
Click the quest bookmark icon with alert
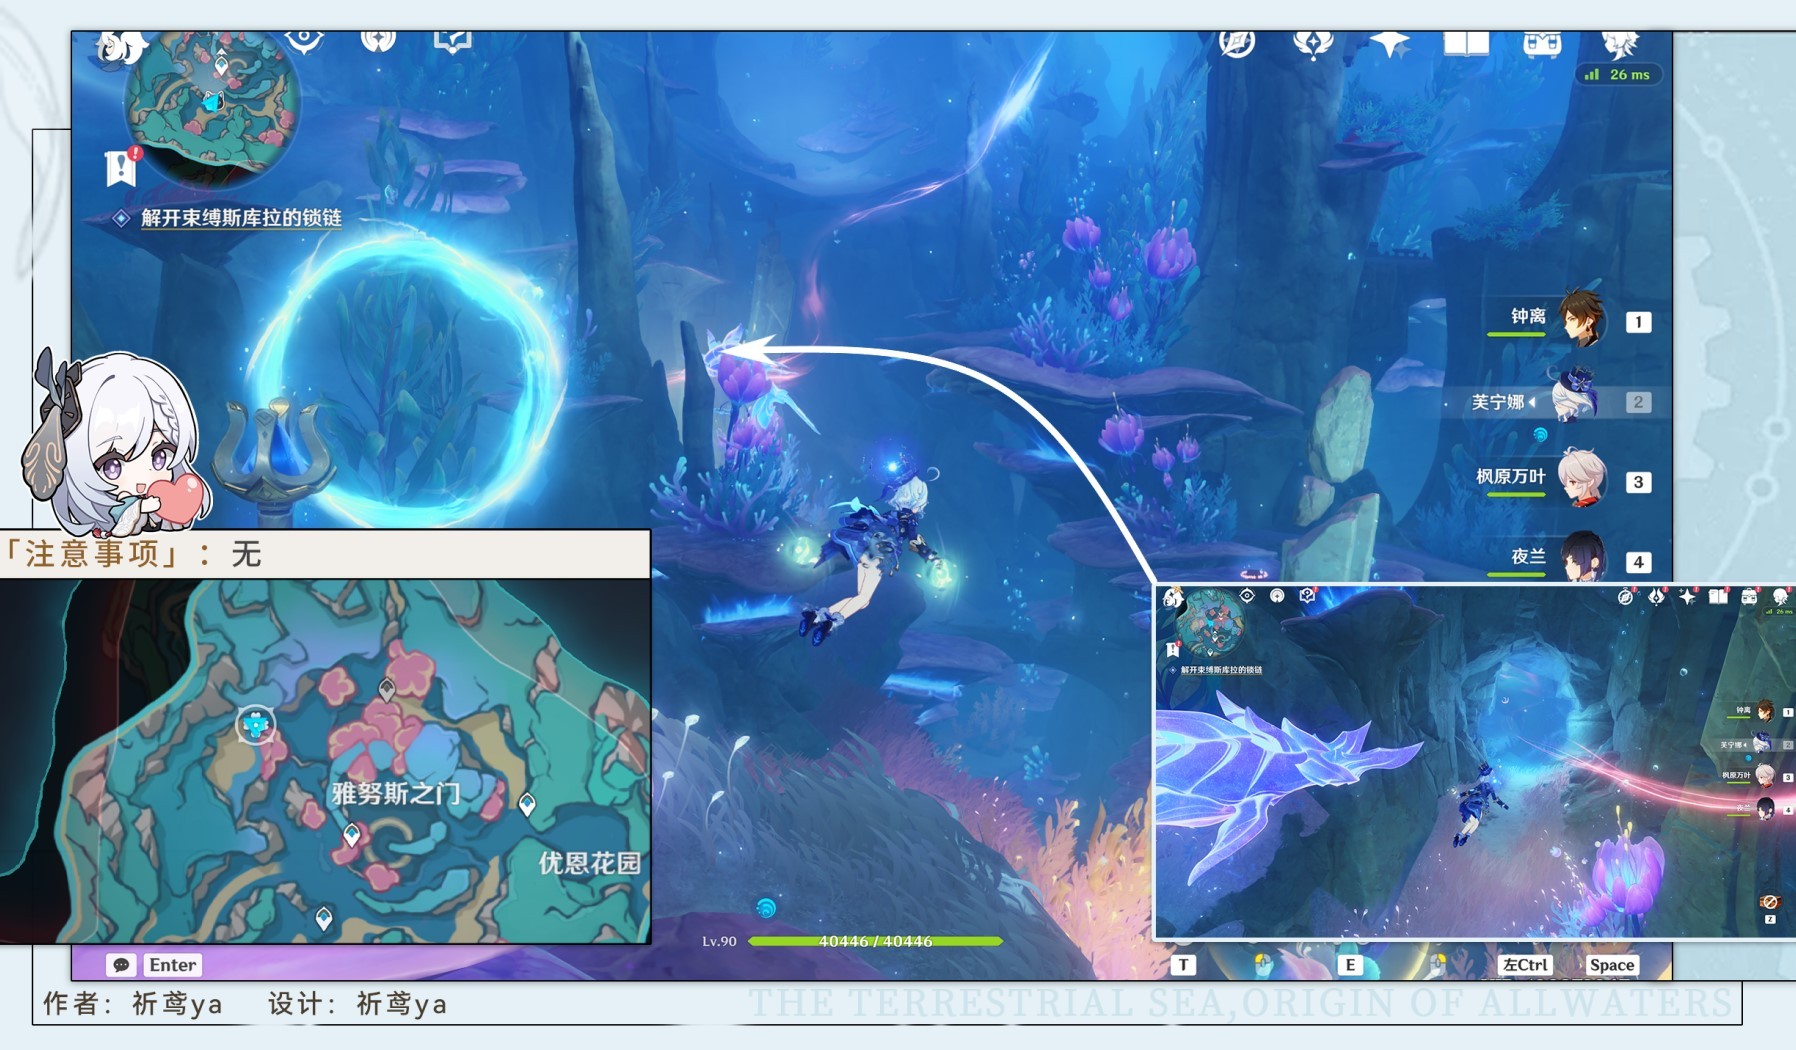tap(121, 168)
